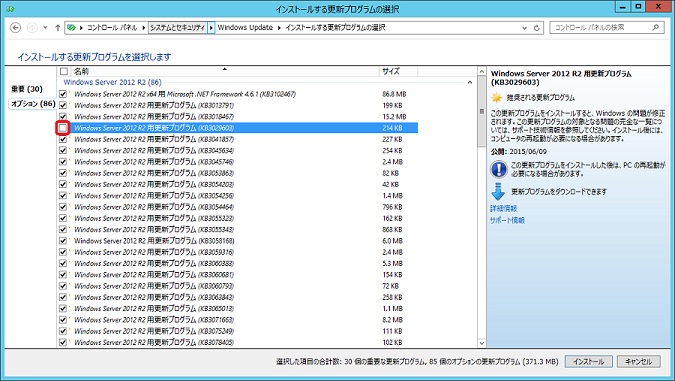Click the scrollbar up arrow
675x381 pixels.
(x=482, y=71)
